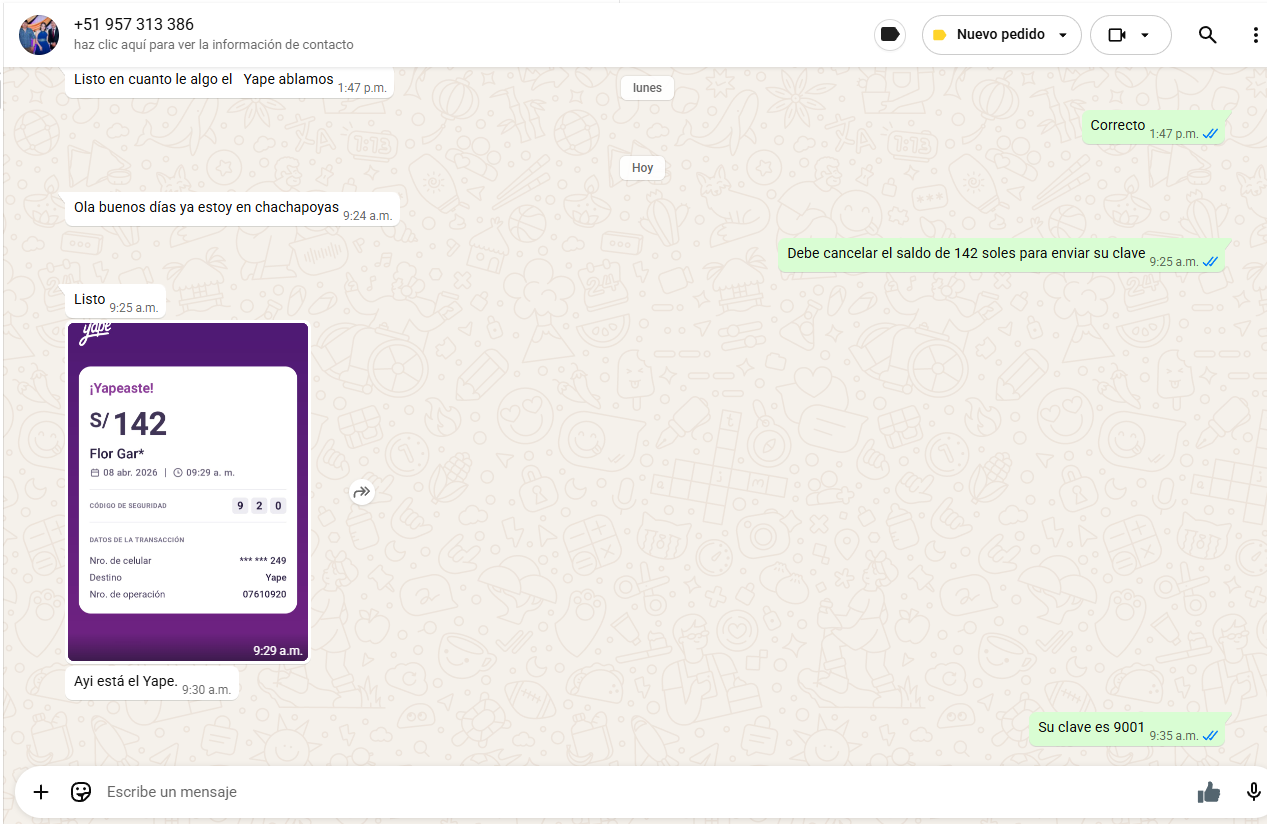The height and width of the screenshot is (824, 1267).
Task: Select the saldo de 142 soles message
Action: pyautogui.click(x=965, y=254)
